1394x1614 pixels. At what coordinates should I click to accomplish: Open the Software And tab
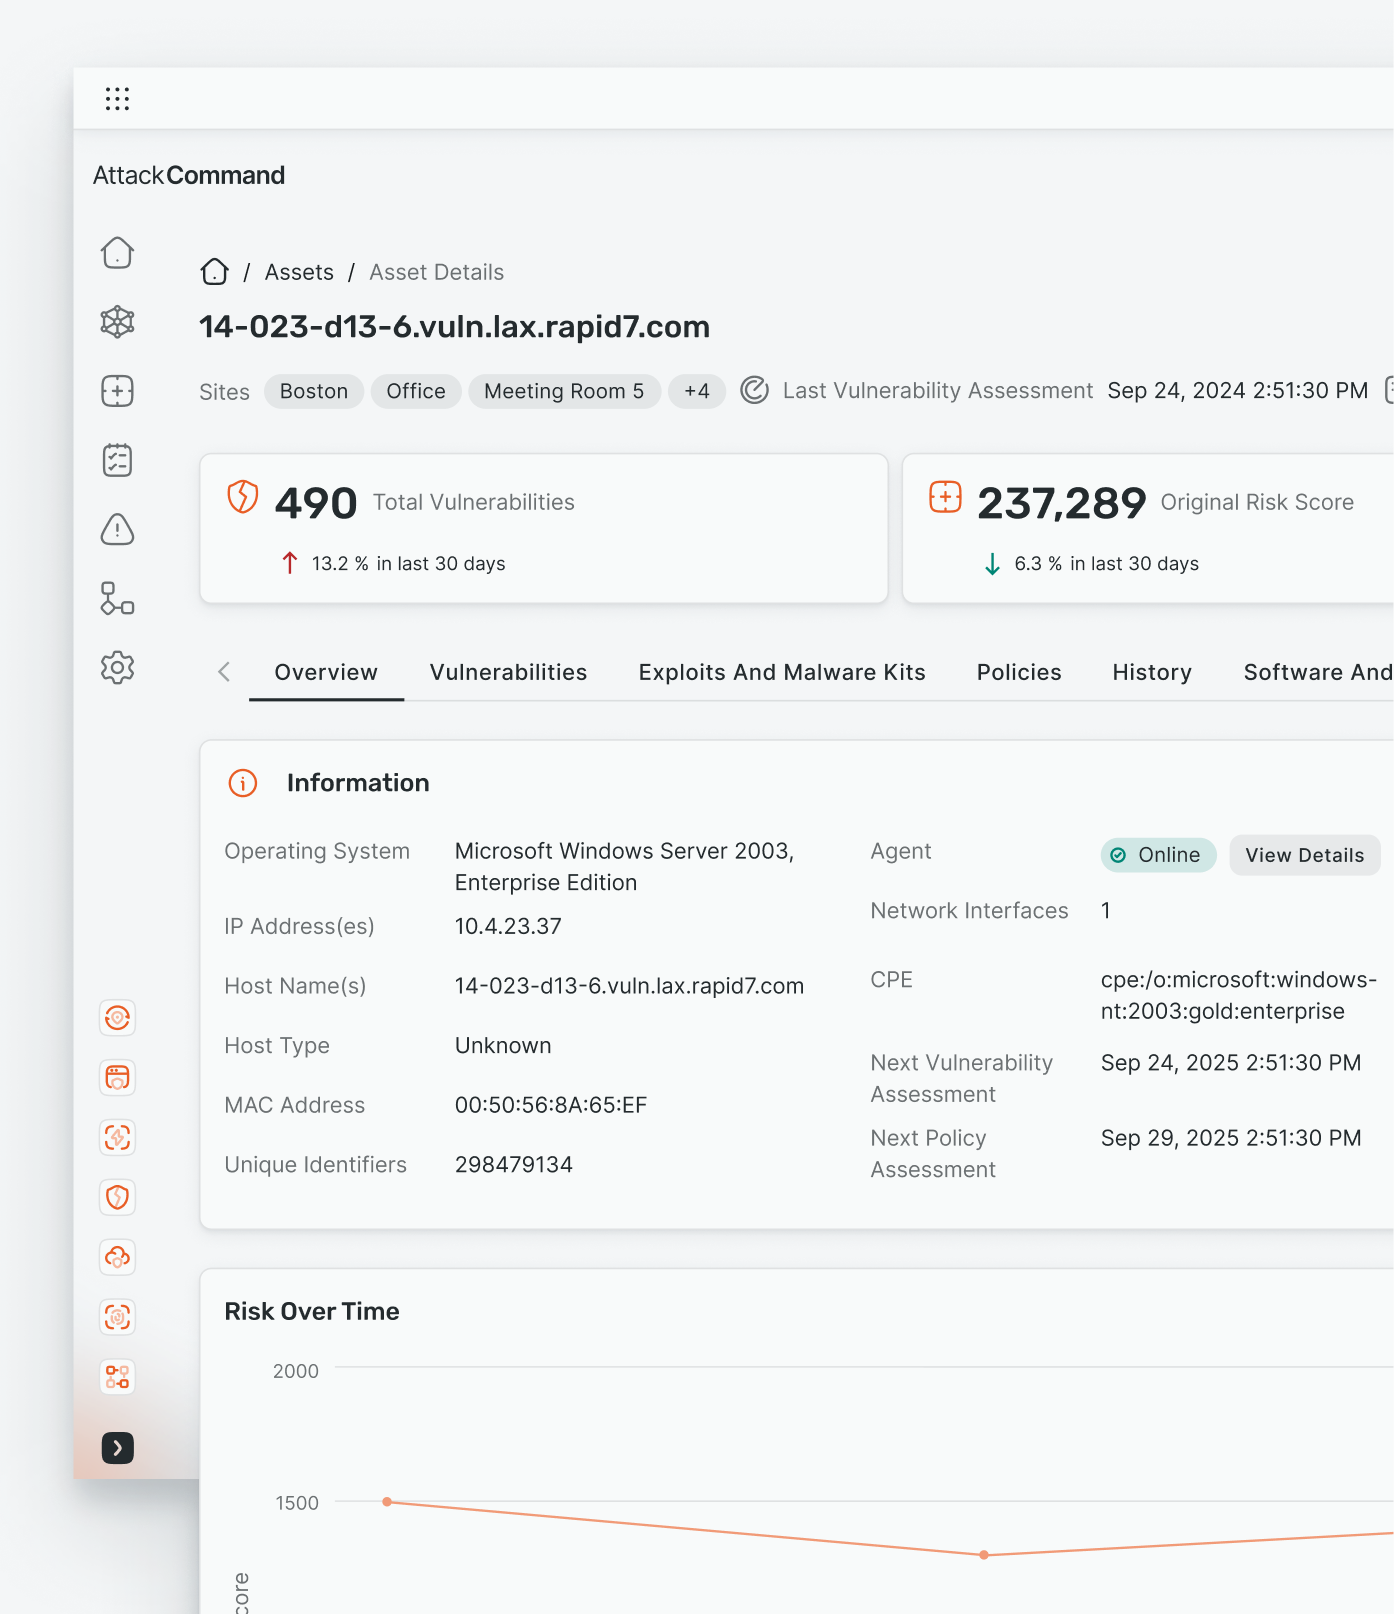1318,672
